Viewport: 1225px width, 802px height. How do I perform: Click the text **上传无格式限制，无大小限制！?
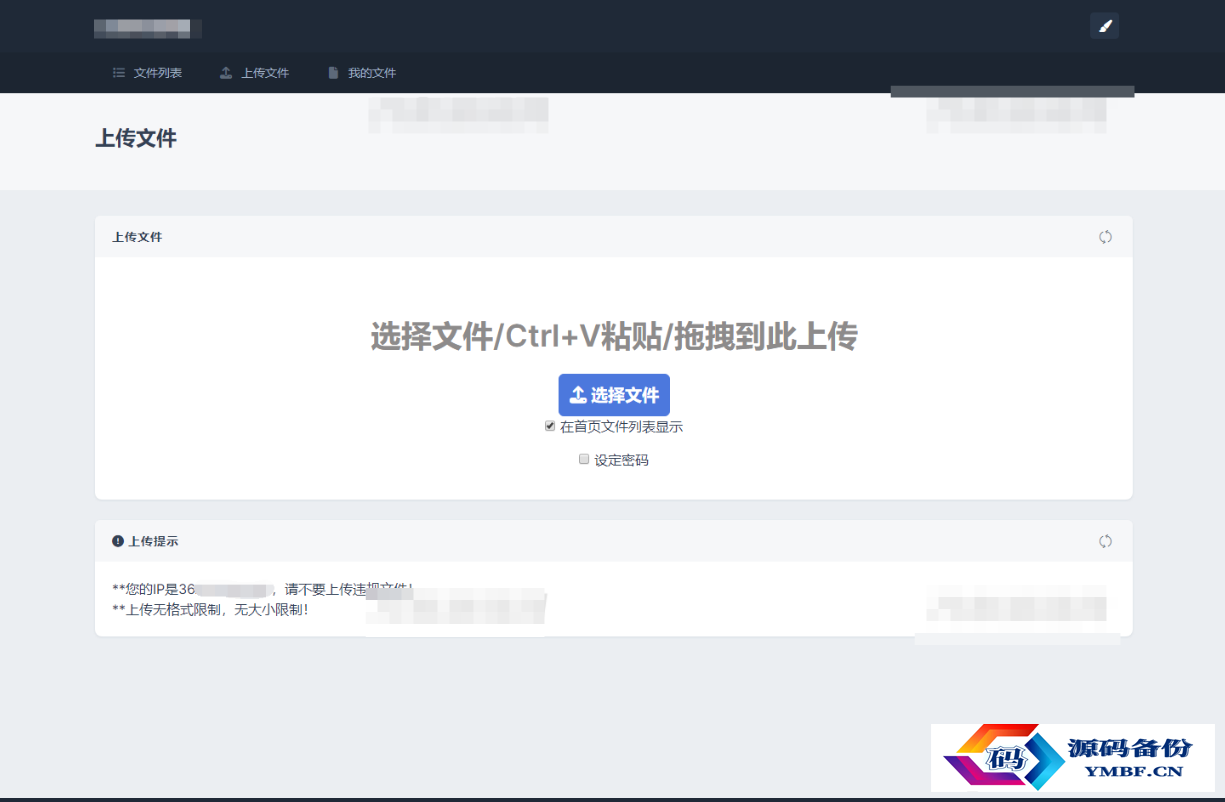click(211, 609)
